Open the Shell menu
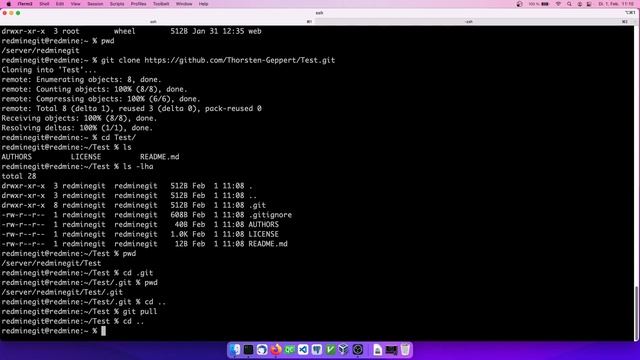Screen dimensions: 640x360 tap(44, 4)
